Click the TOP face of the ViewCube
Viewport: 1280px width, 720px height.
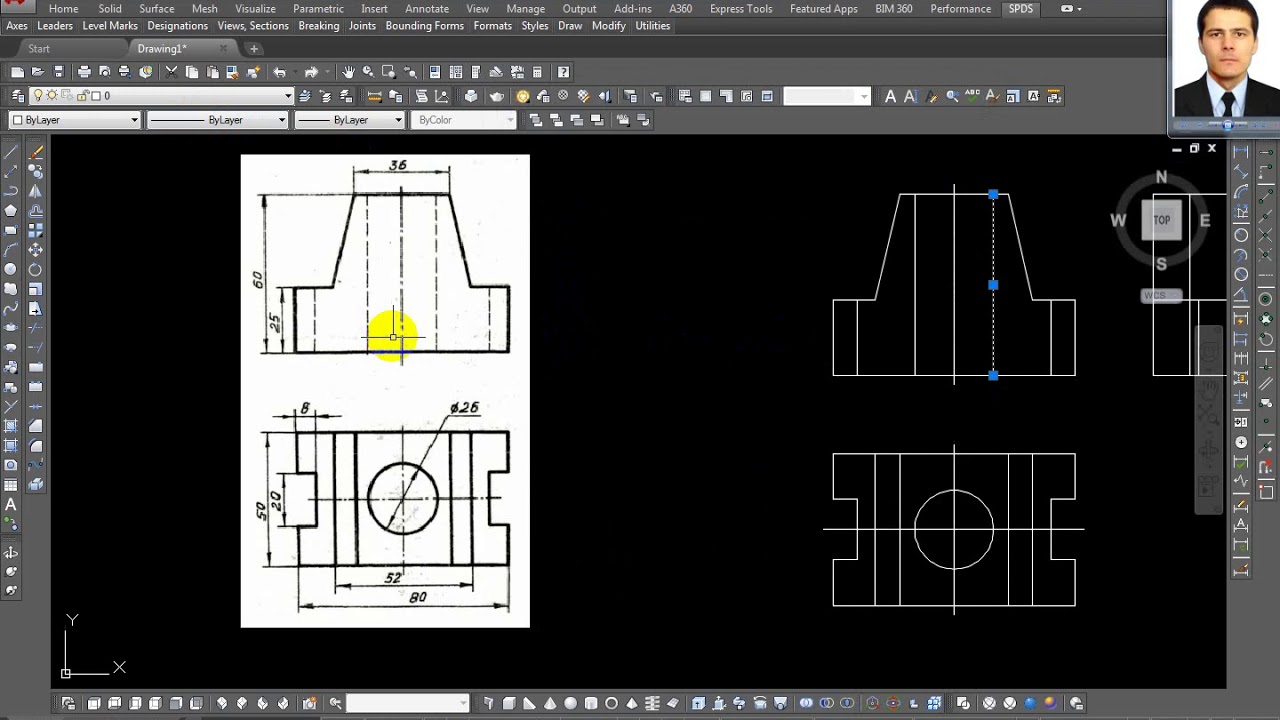click(x=1162, y=220)
